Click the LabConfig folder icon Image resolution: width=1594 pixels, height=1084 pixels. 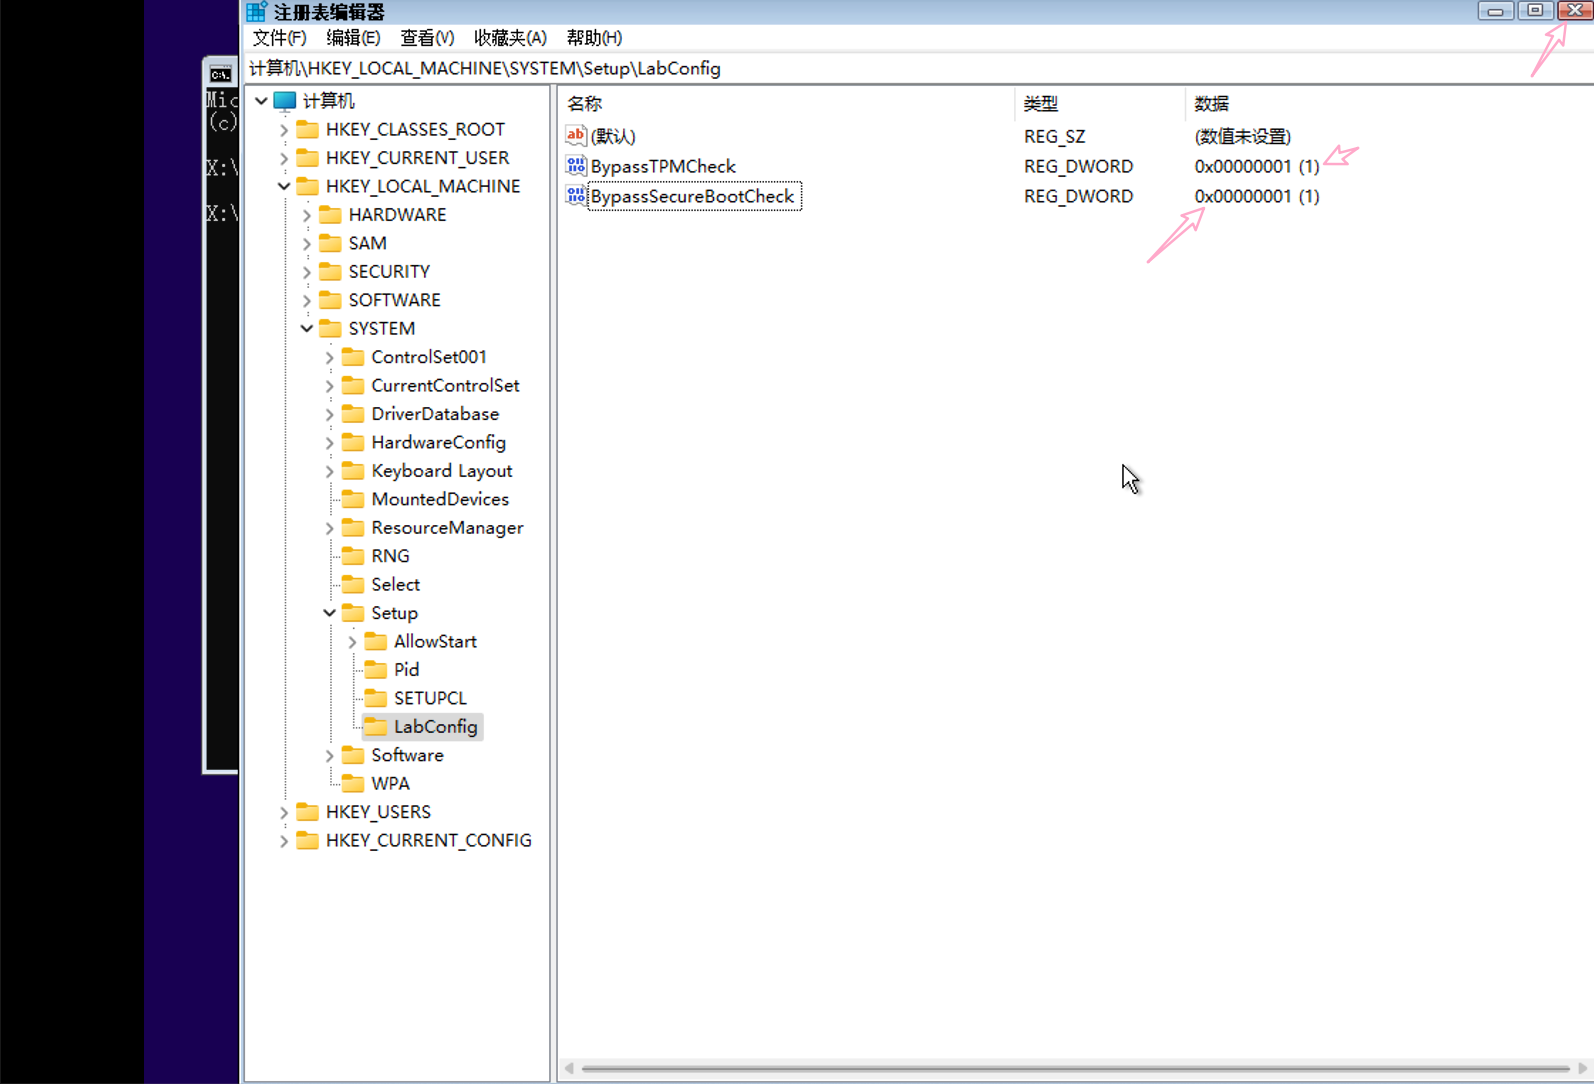click(376, 727)
